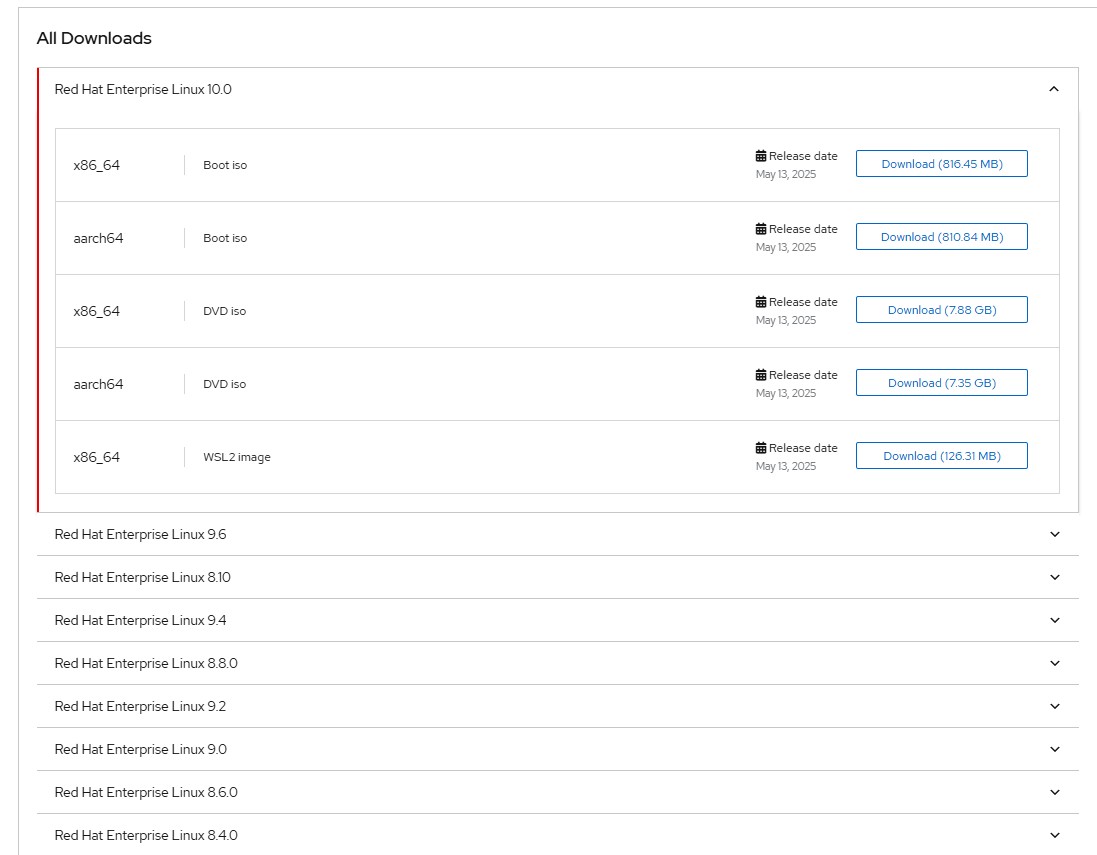The height and width of the screenshot is (855, 1097).
Task: Expand Red Hat Enterprise Linux 8.10
Action: coord(558,577)
